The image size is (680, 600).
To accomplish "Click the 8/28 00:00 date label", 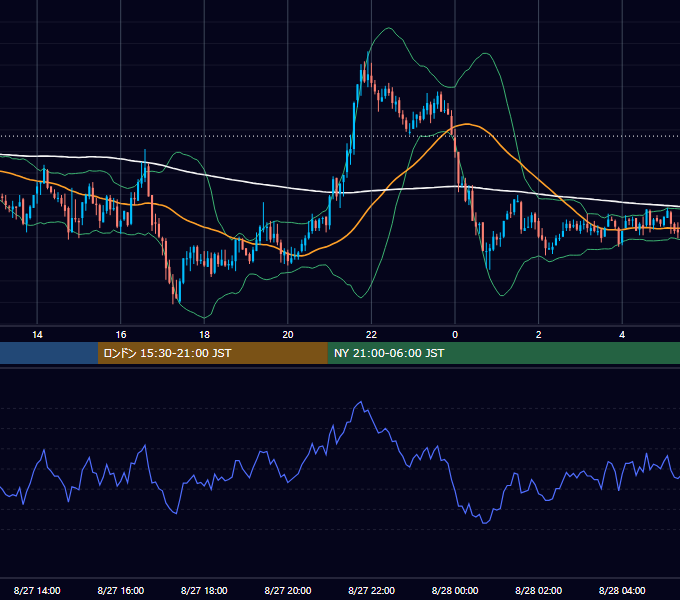I will [455, 590].
